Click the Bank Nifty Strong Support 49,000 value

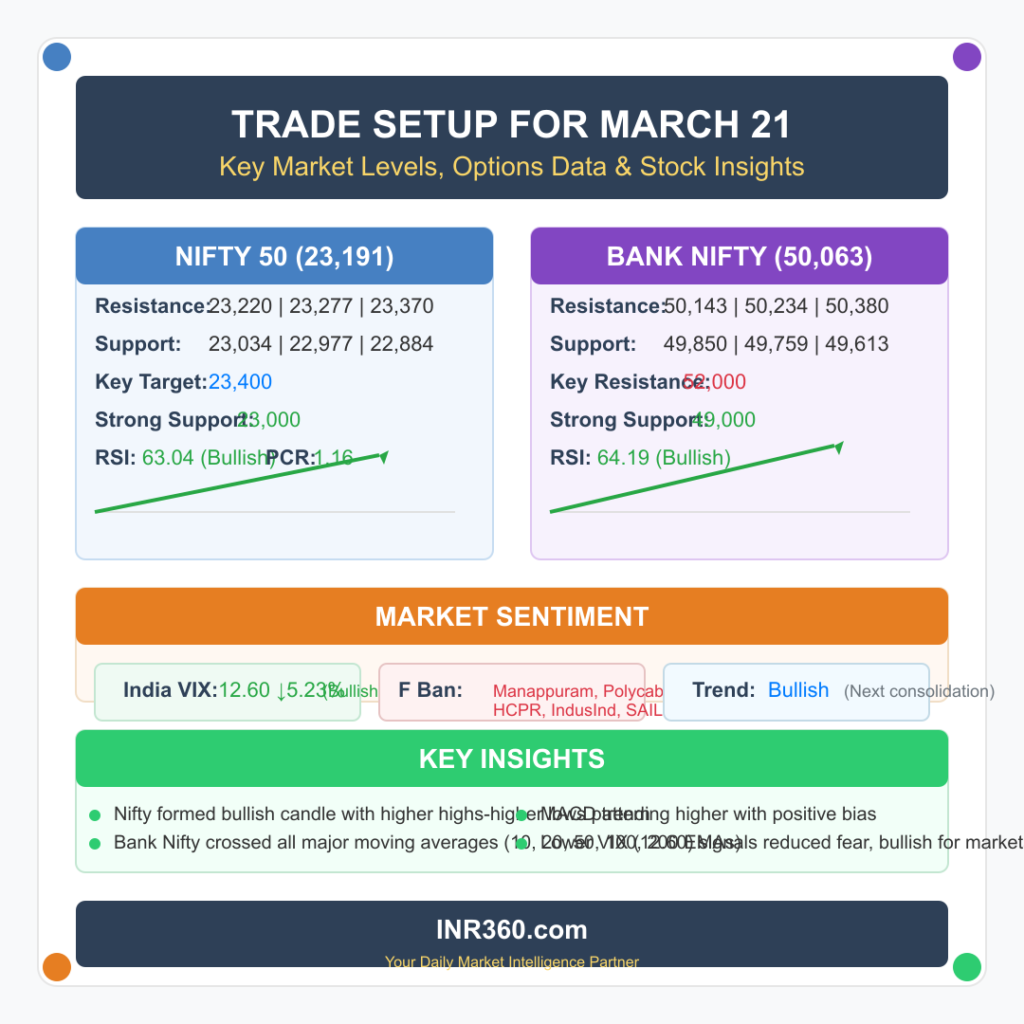(723, 420)
